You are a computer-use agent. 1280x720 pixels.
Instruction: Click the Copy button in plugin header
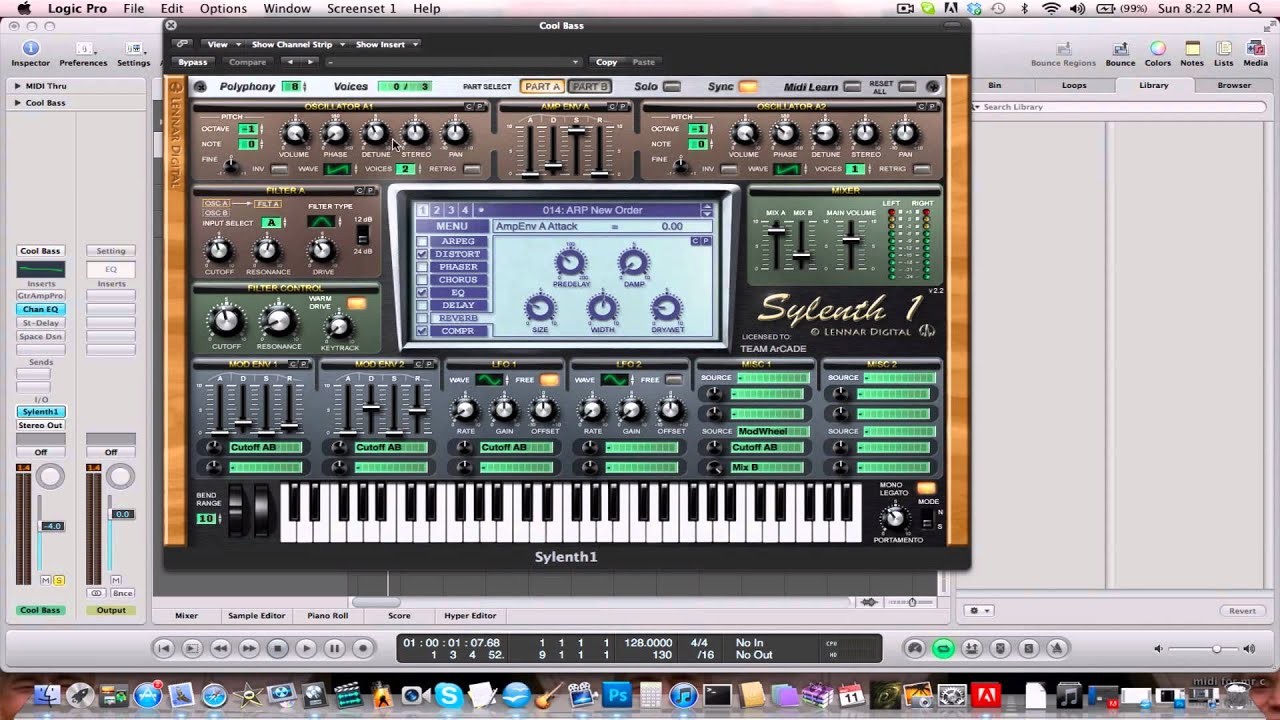(x=606, y=62)
